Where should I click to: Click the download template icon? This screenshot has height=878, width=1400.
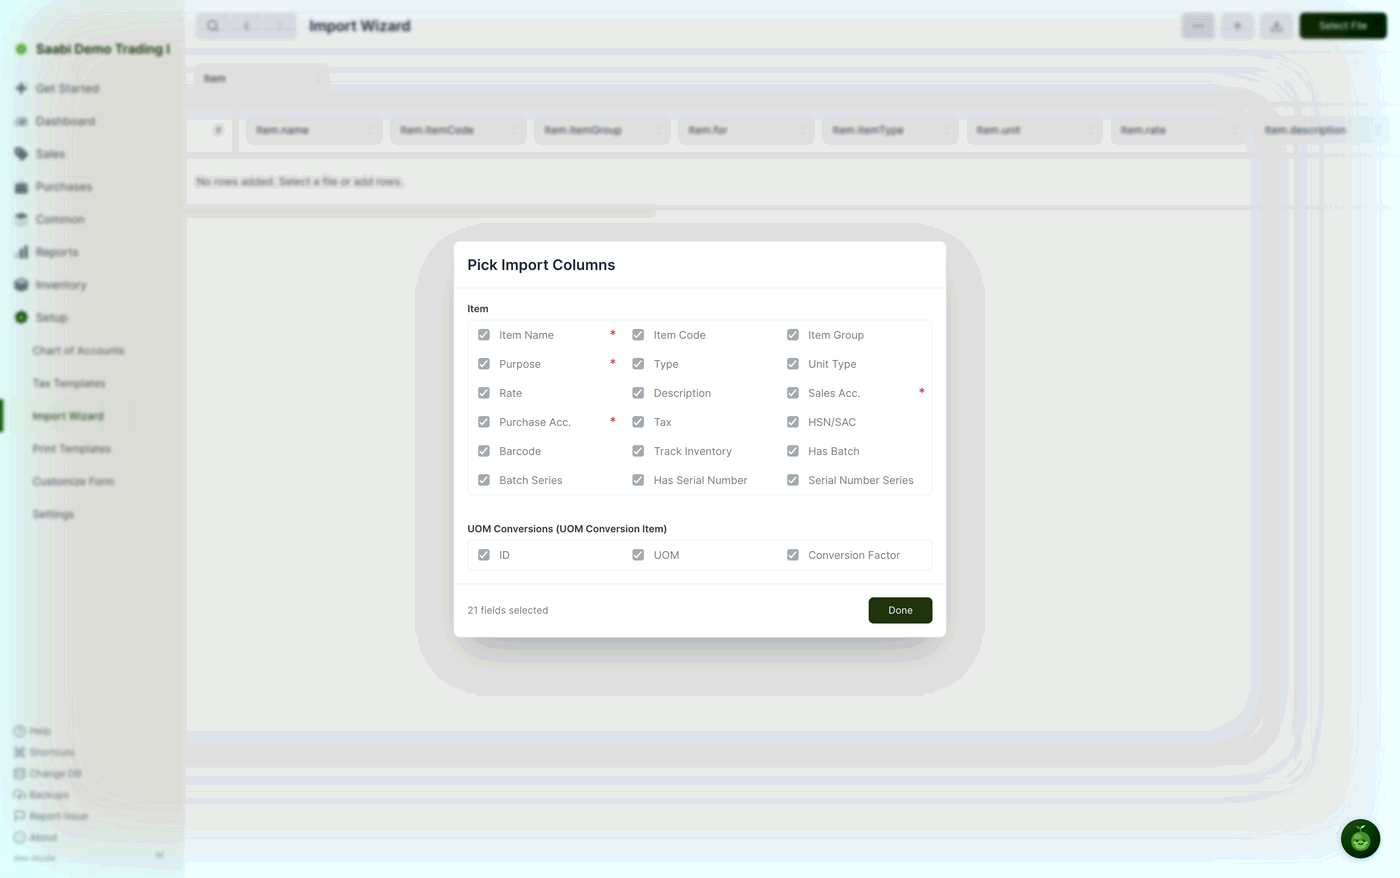[x=1276, y=26]
